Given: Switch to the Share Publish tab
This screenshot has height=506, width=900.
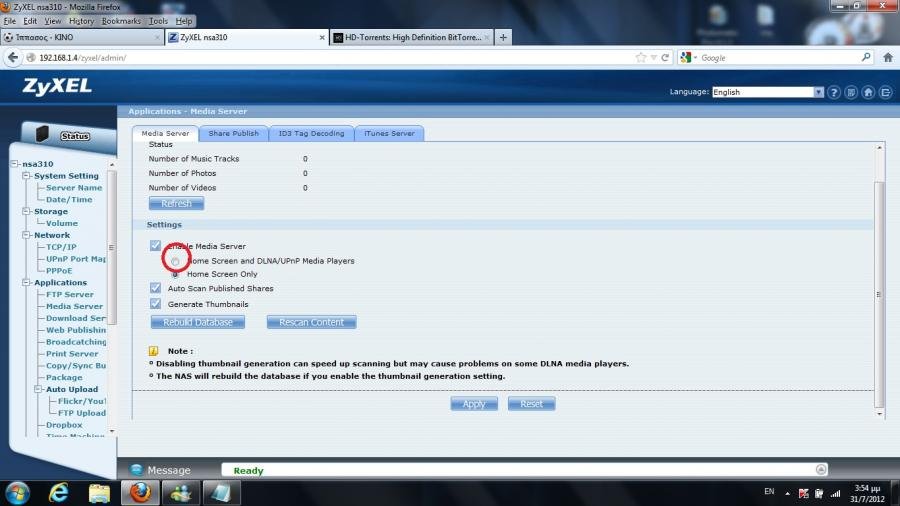Looking at the screenshot, I should 233,133.
